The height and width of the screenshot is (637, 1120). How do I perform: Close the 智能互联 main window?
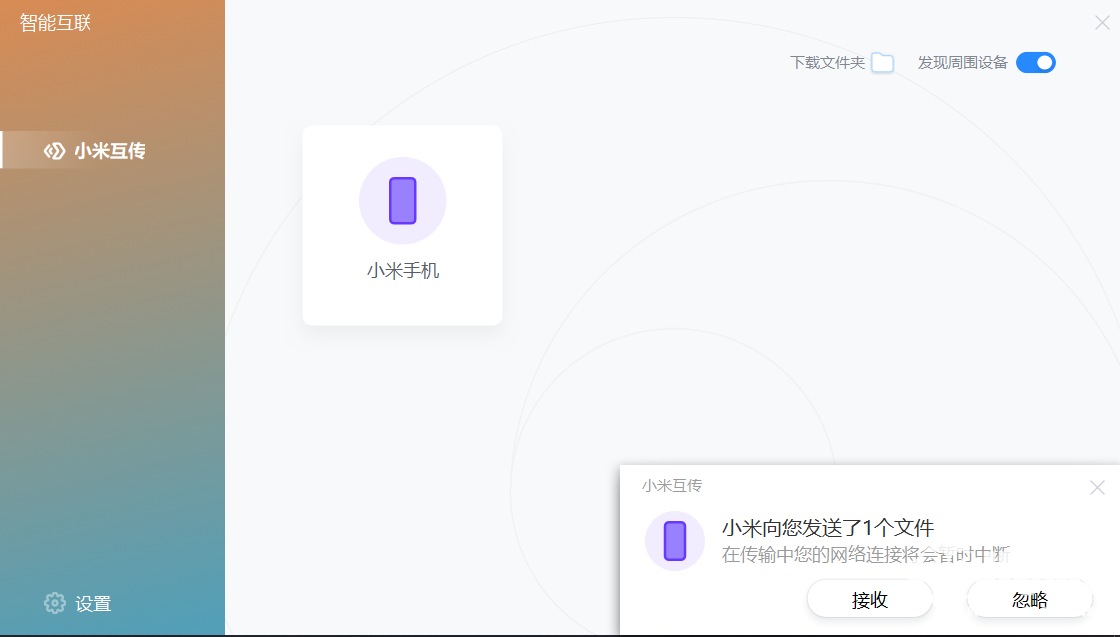coord(1102,23)
